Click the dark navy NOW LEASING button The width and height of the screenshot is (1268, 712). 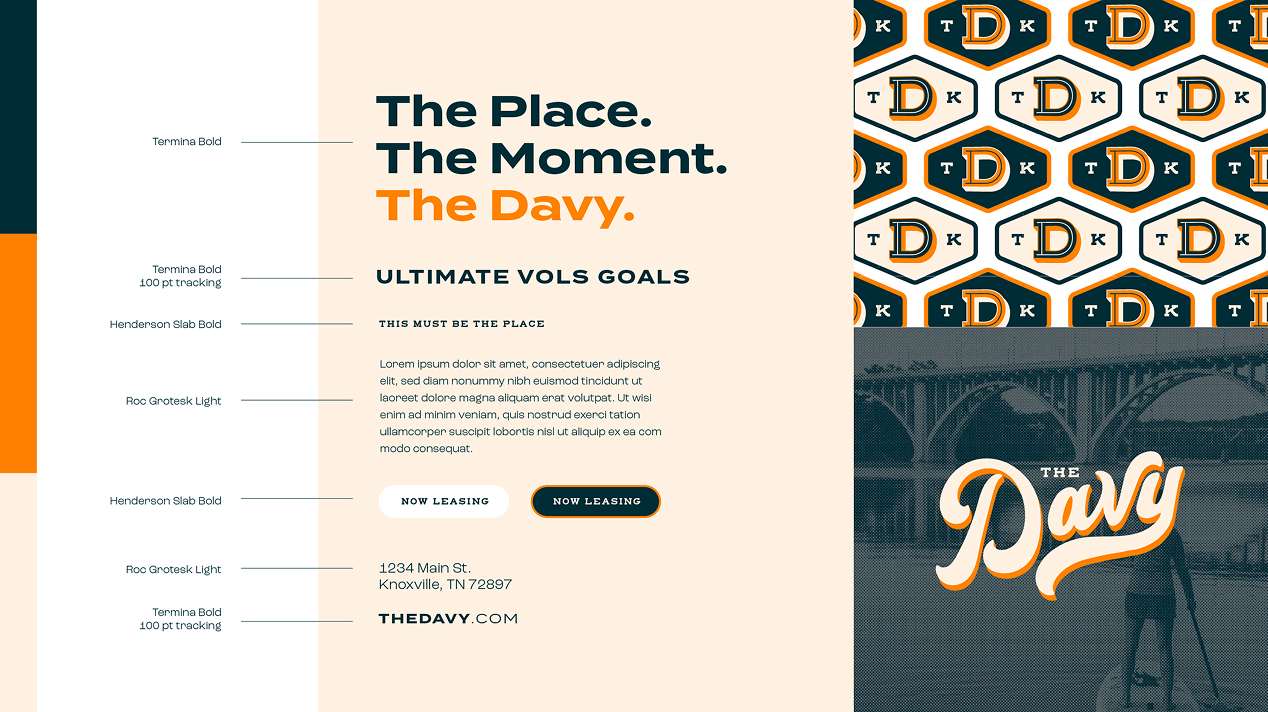(x=596, y=501)
